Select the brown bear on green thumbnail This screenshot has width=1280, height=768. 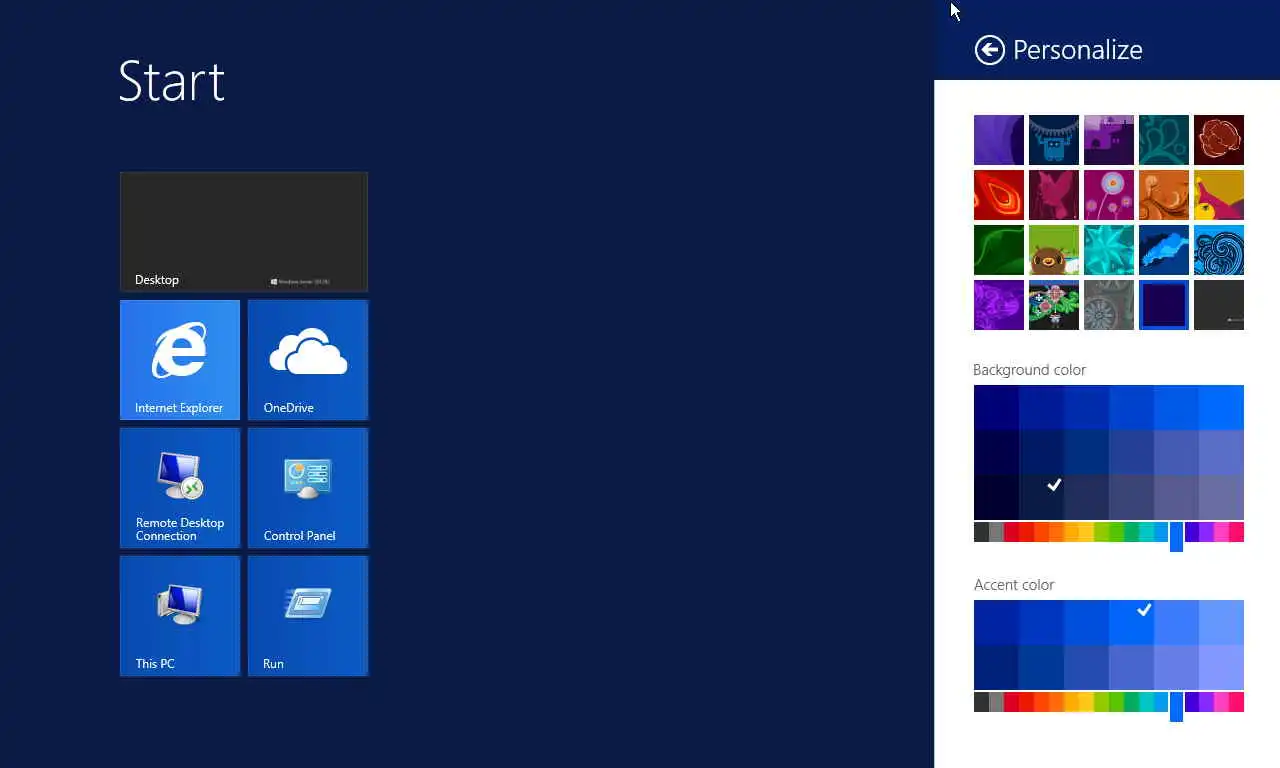(1054, 250)
